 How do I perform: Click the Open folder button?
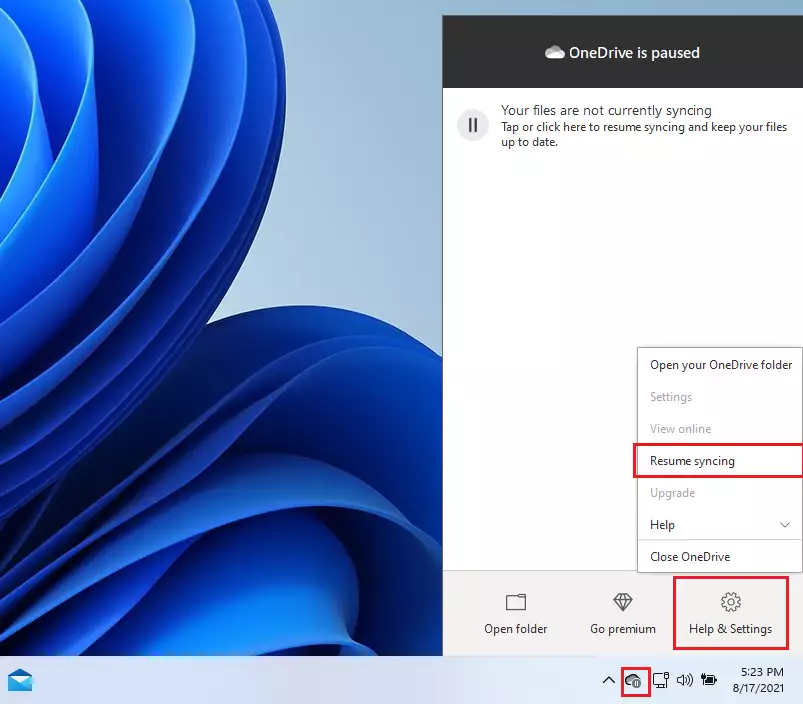coord(516,613)
